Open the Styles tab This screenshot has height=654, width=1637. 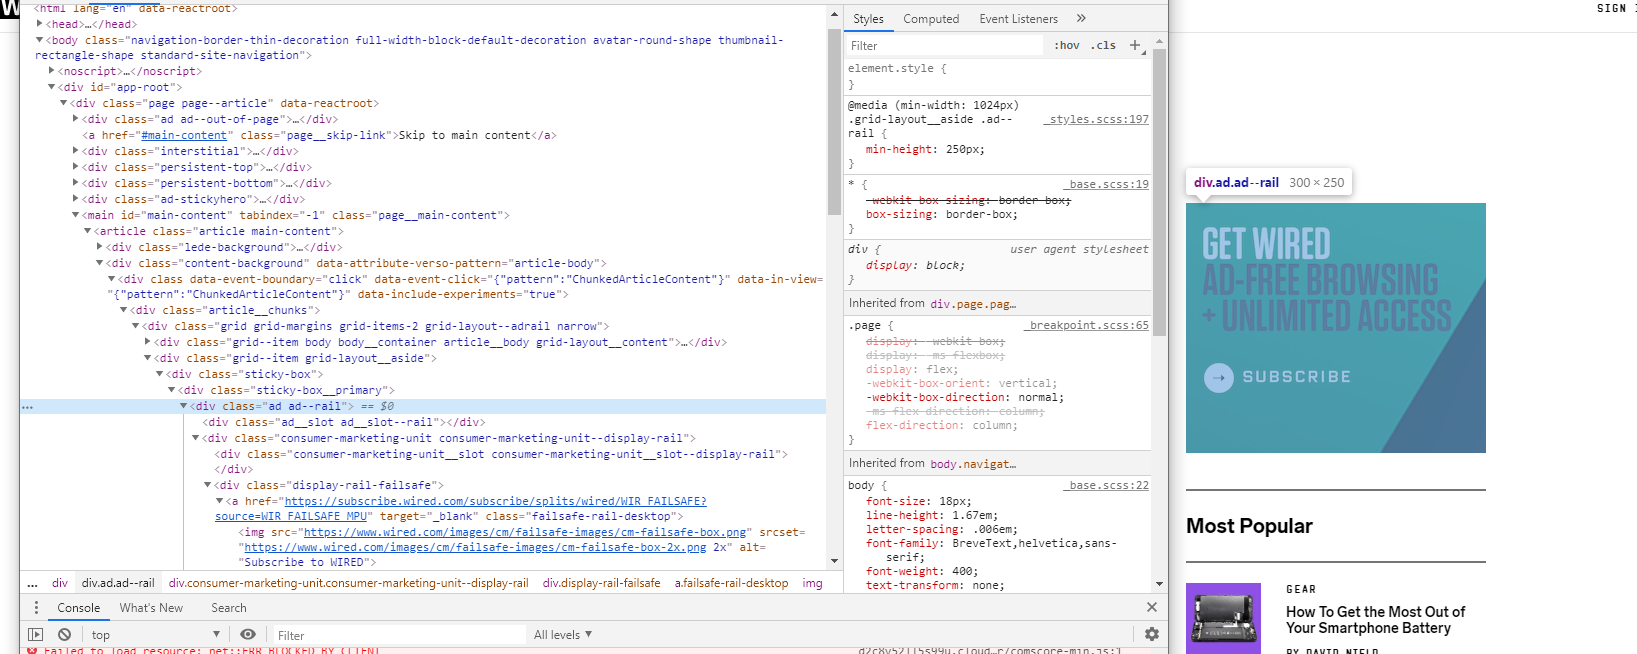point(868,19)
